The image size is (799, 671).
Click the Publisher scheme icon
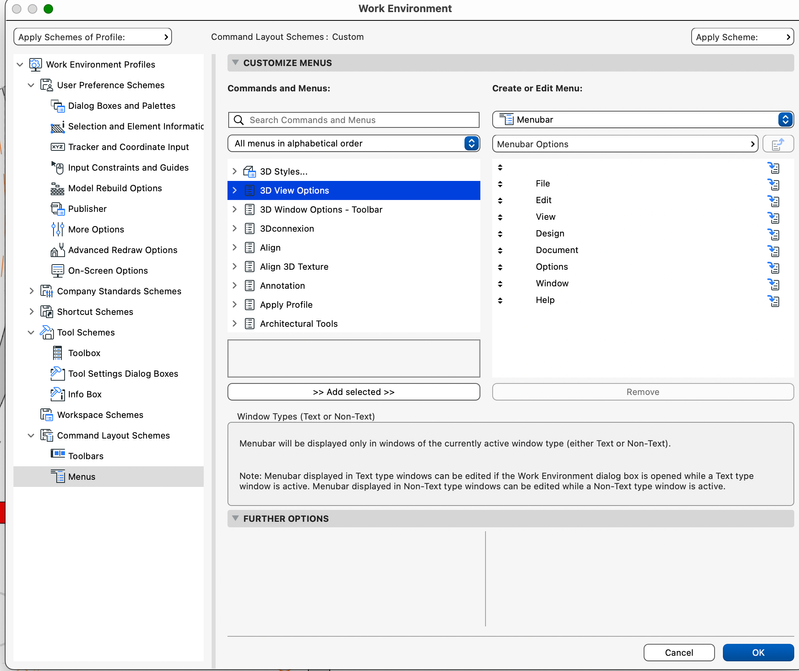point(58,209)
